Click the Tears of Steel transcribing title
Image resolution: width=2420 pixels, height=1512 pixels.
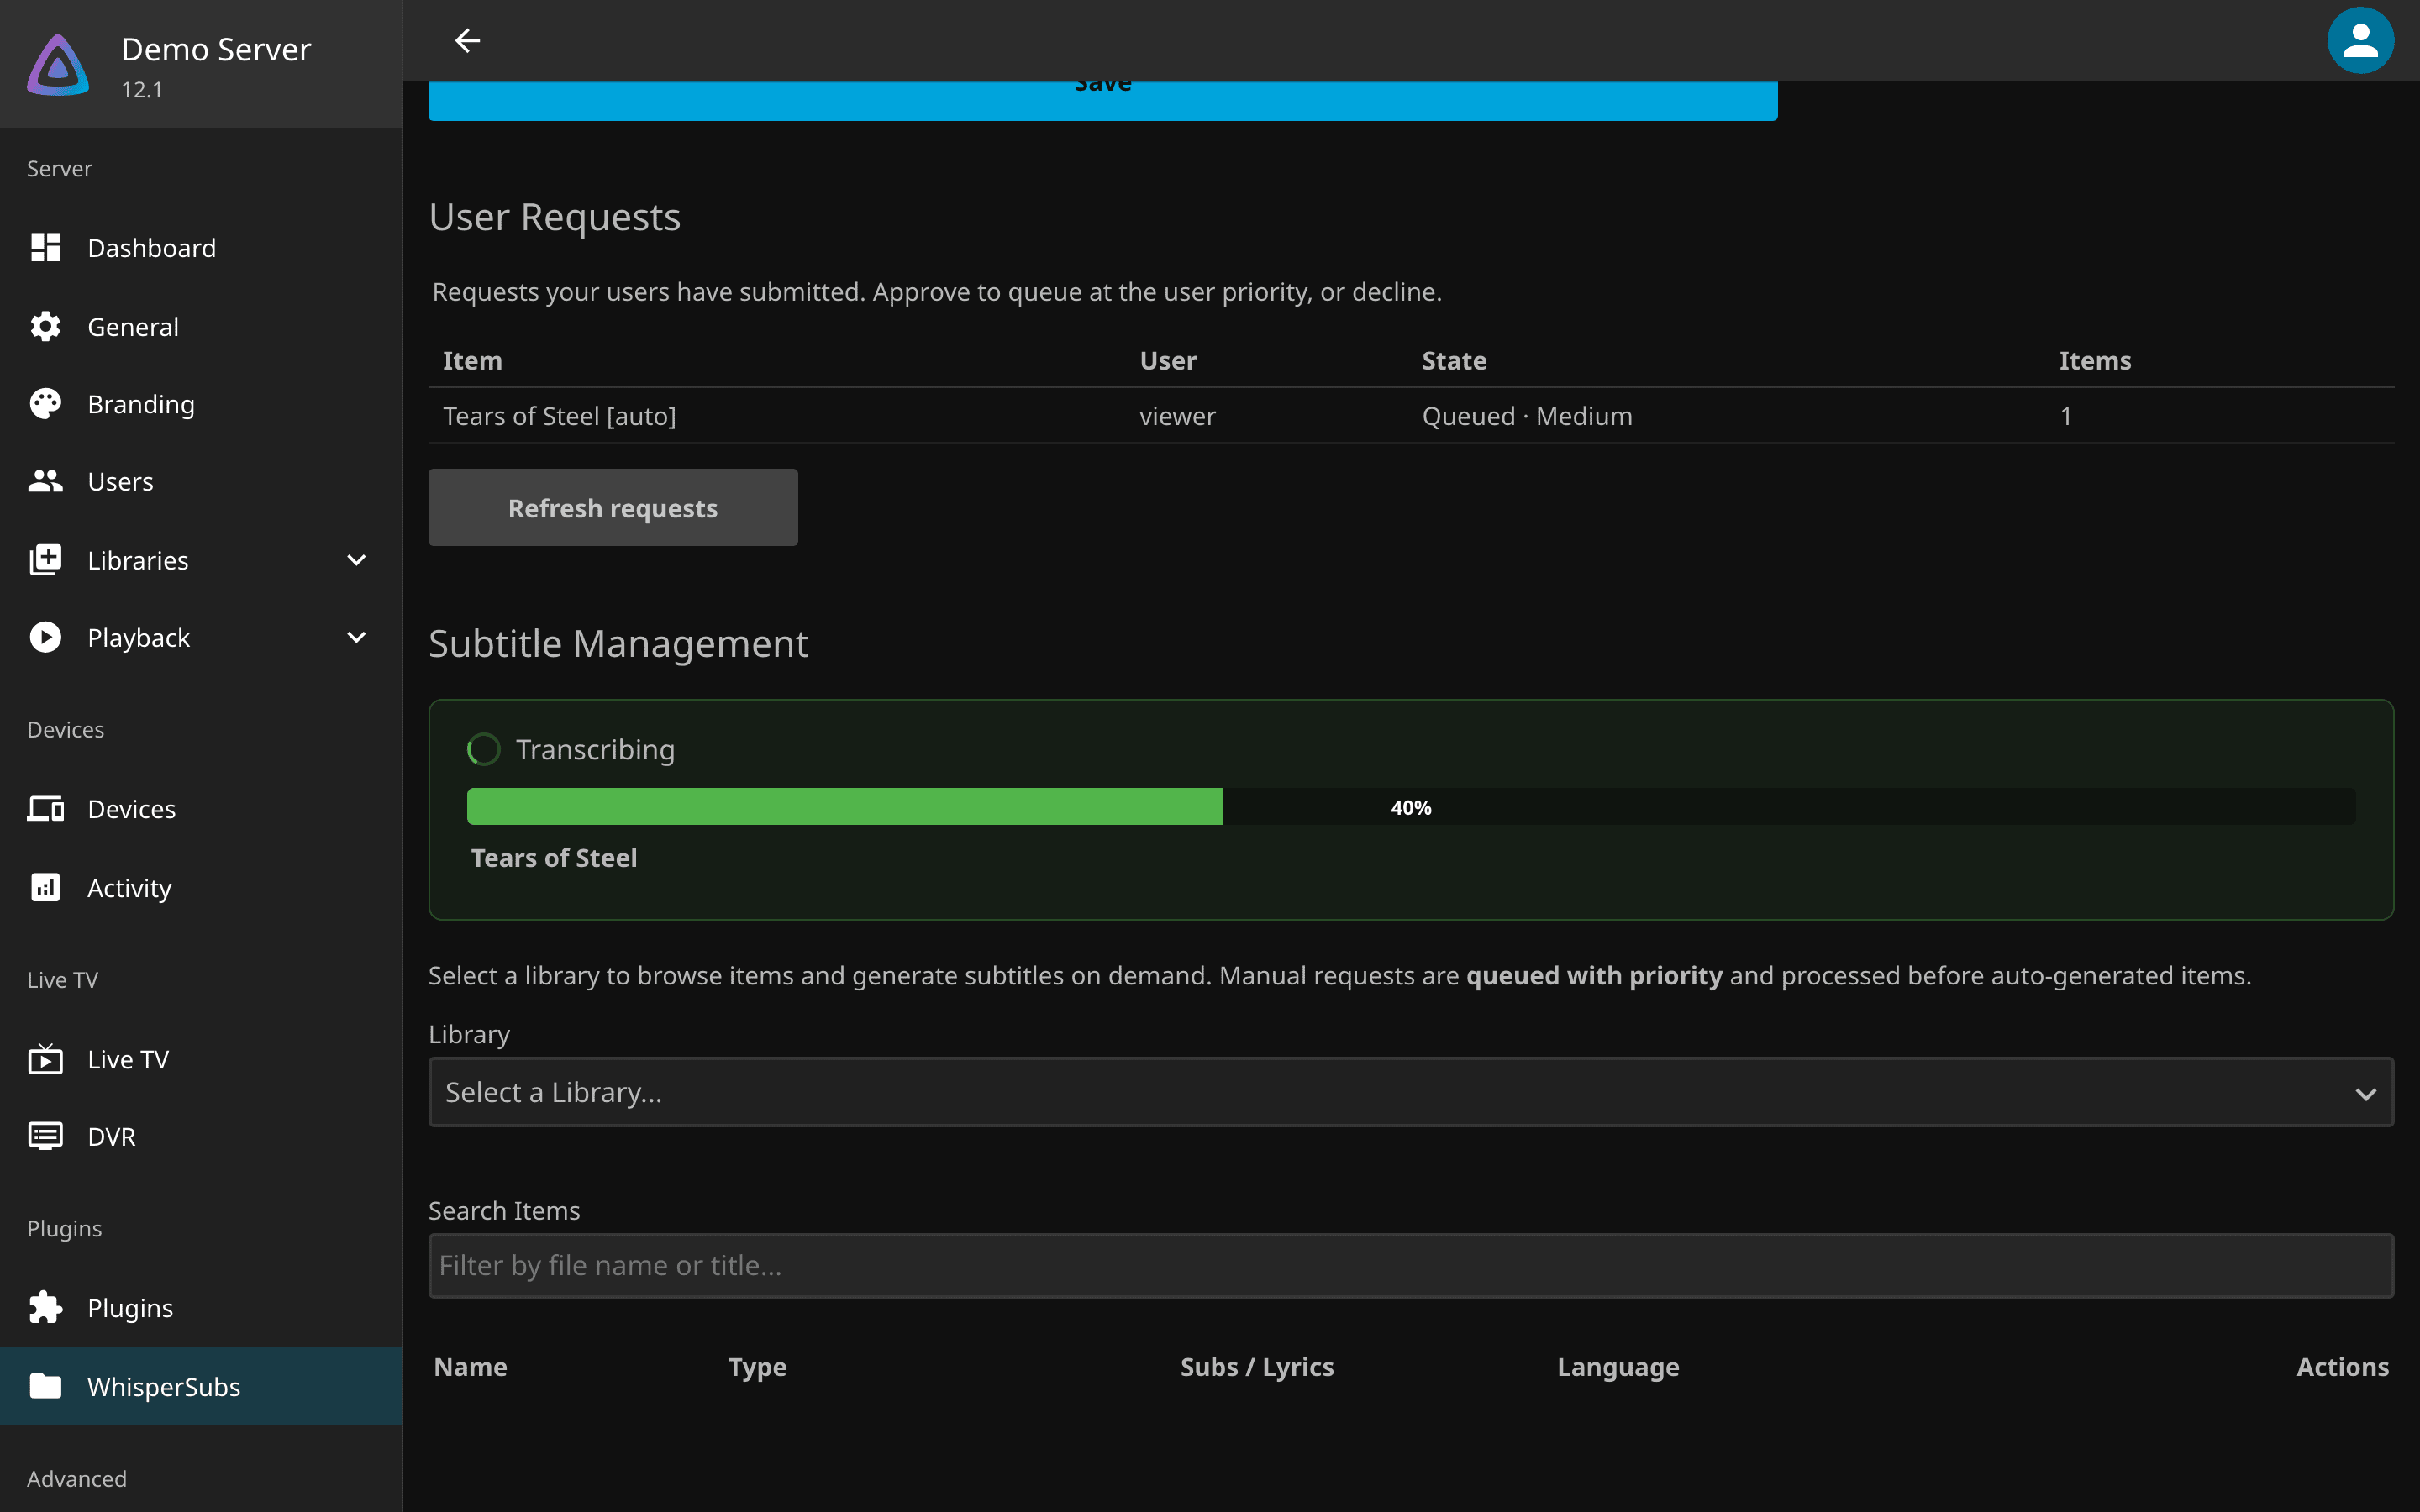[554, 857]
